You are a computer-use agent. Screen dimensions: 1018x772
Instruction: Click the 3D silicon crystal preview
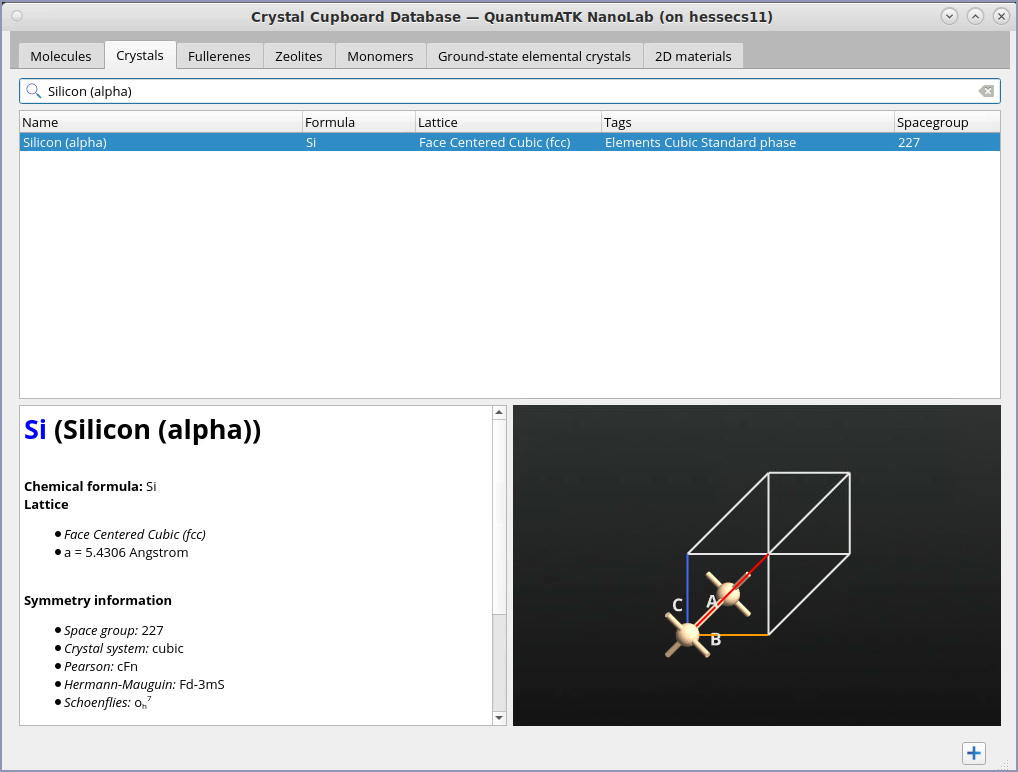756,565
